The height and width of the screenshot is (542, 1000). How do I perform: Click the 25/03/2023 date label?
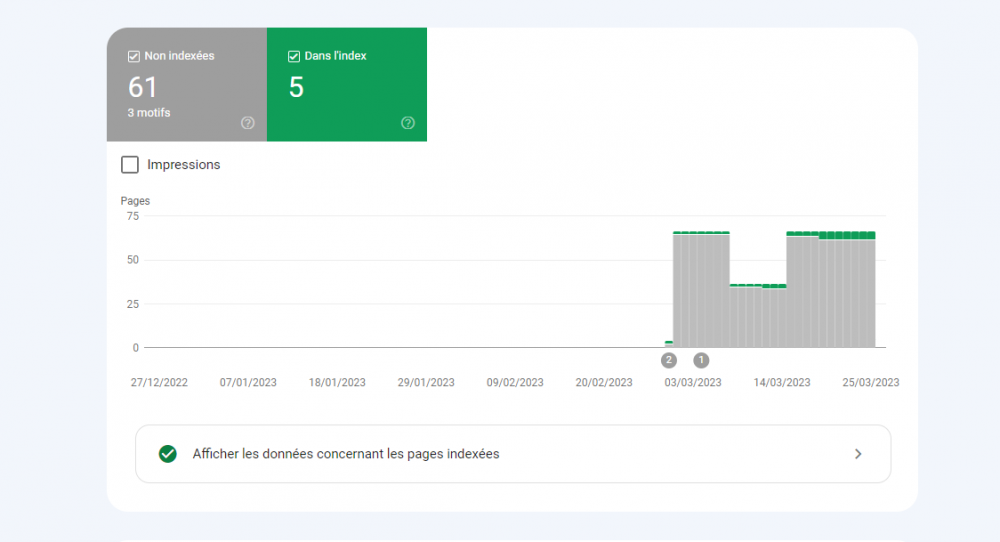click(x=871, y=383)
